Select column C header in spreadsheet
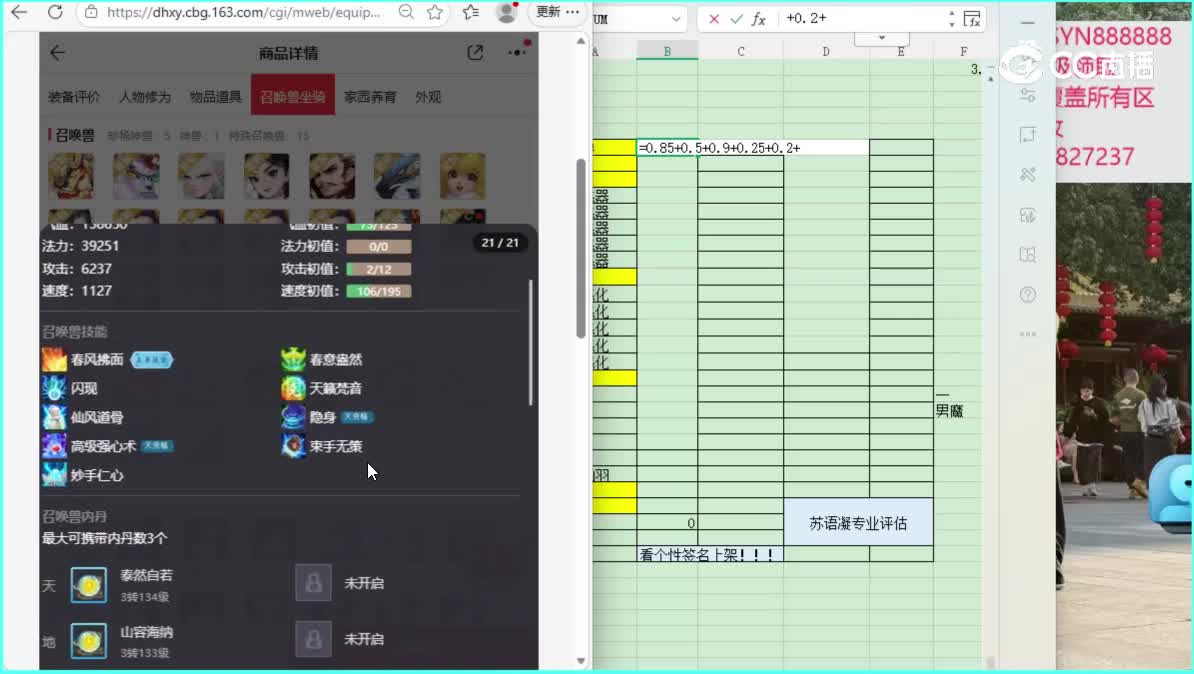Viewport: 1194px width, 674px height. (x=740, y=51)
